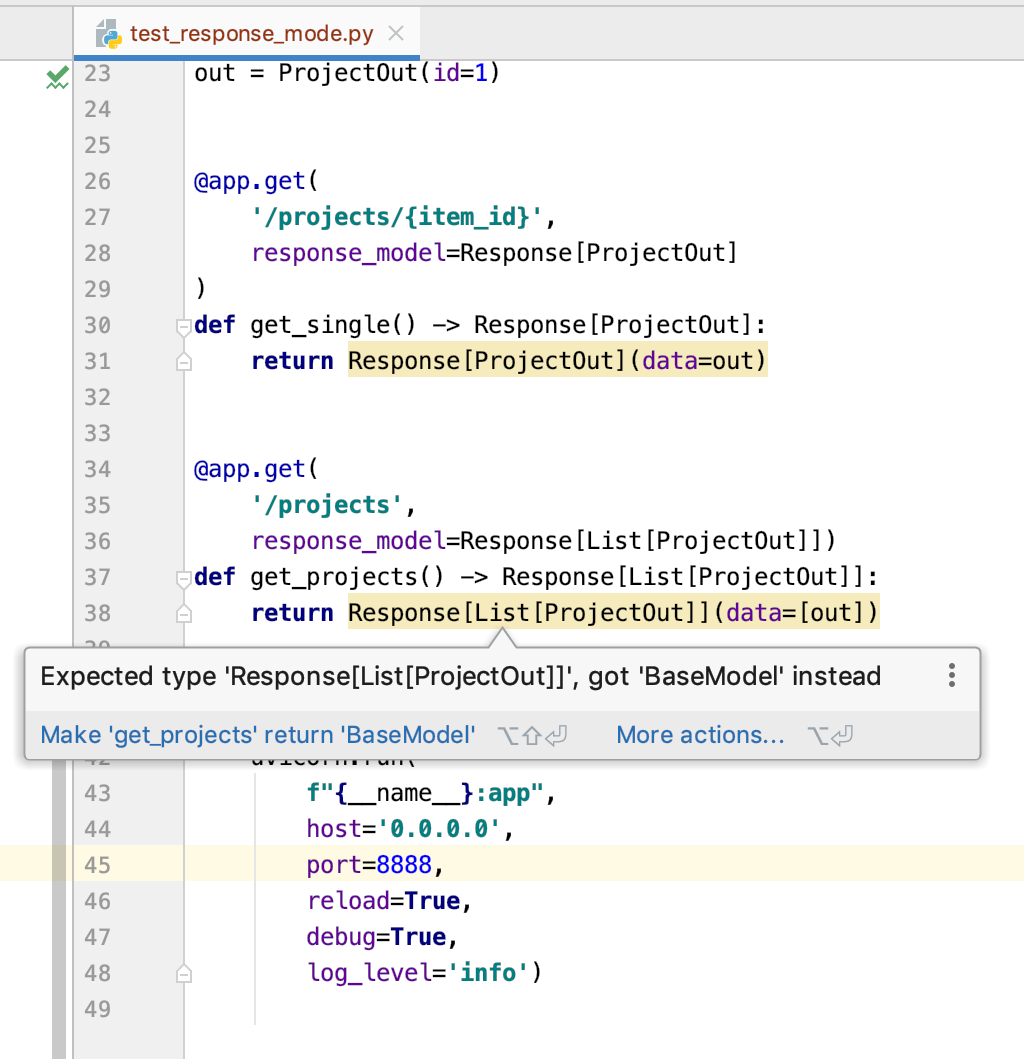Open the More actions... link in the tooltip

click(700, 735)
